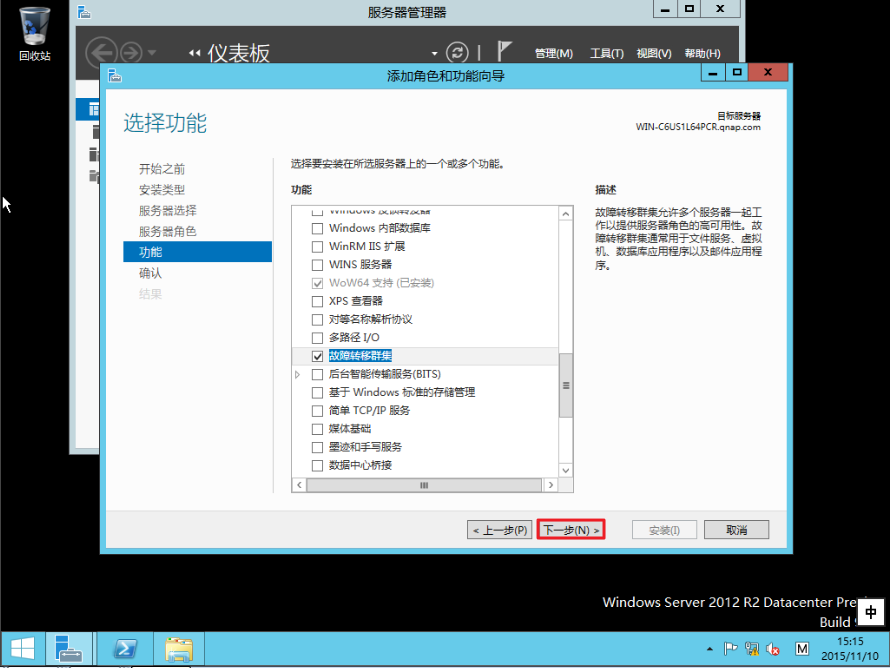Click the Server Manager title bar icon
890x668 pixels.
point(84,12)
